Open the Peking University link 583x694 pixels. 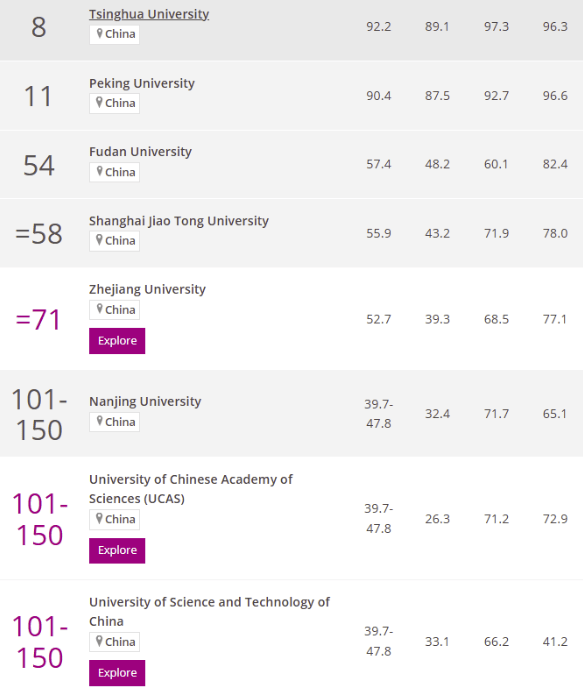pos(142,83)
